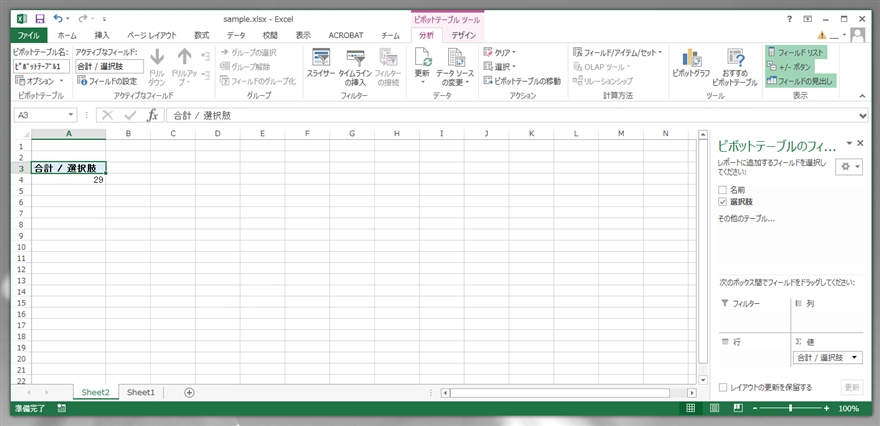Open the Clear (クリア) dropdown
The height and width of the screenshot is (426, 880).
(499, 52)
